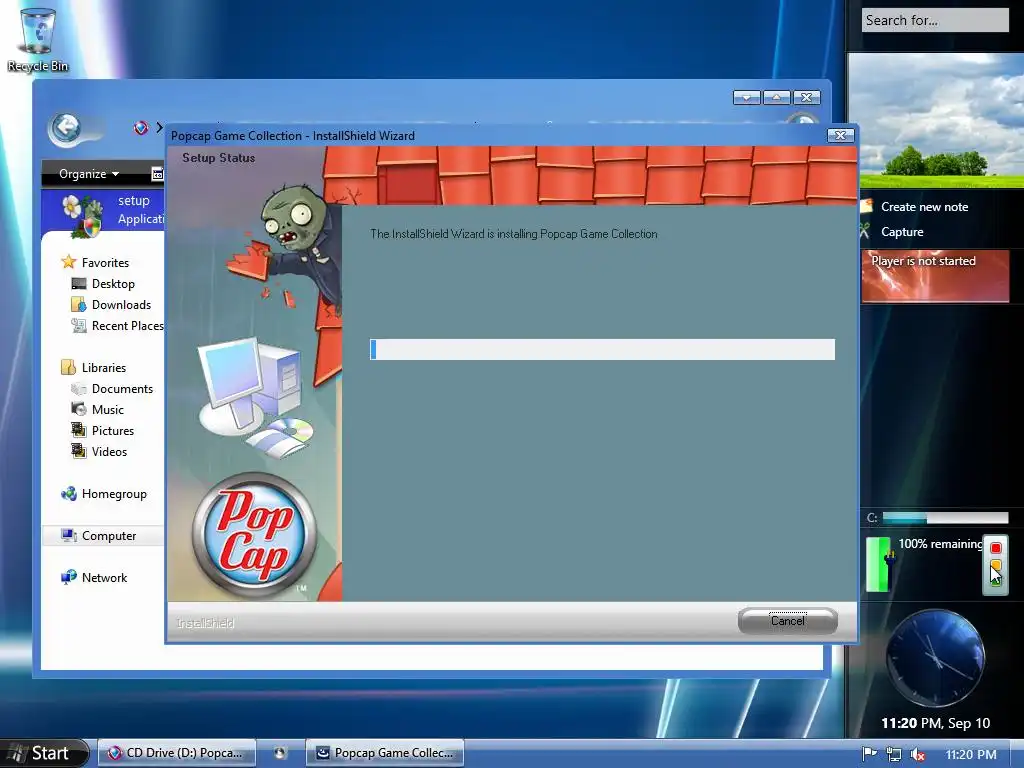Open Downloads folder in sidebar
The image size is (1024, 768).
[121, 304]
